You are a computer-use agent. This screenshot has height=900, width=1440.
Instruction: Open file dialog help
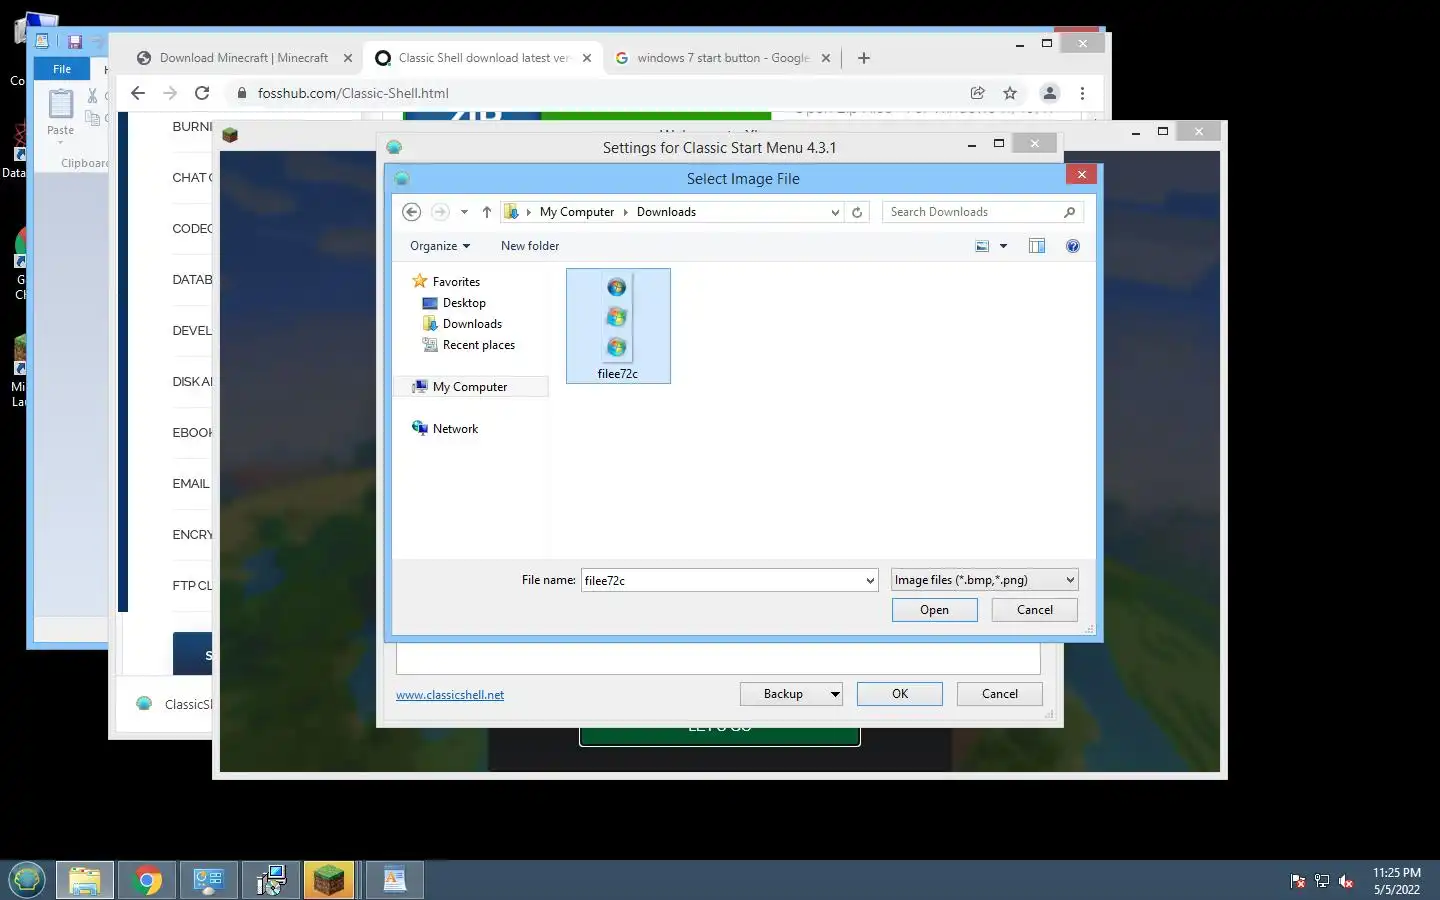[x=1073, y=246]
